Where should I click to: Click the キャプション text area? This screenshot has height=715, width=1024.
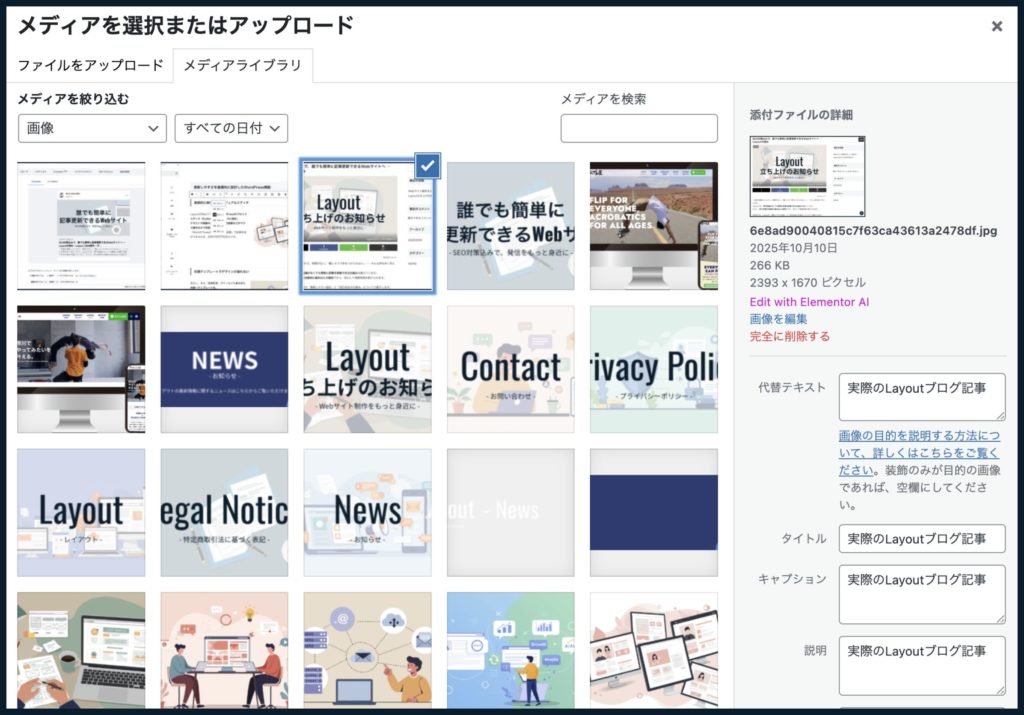[x=922, y=594]
